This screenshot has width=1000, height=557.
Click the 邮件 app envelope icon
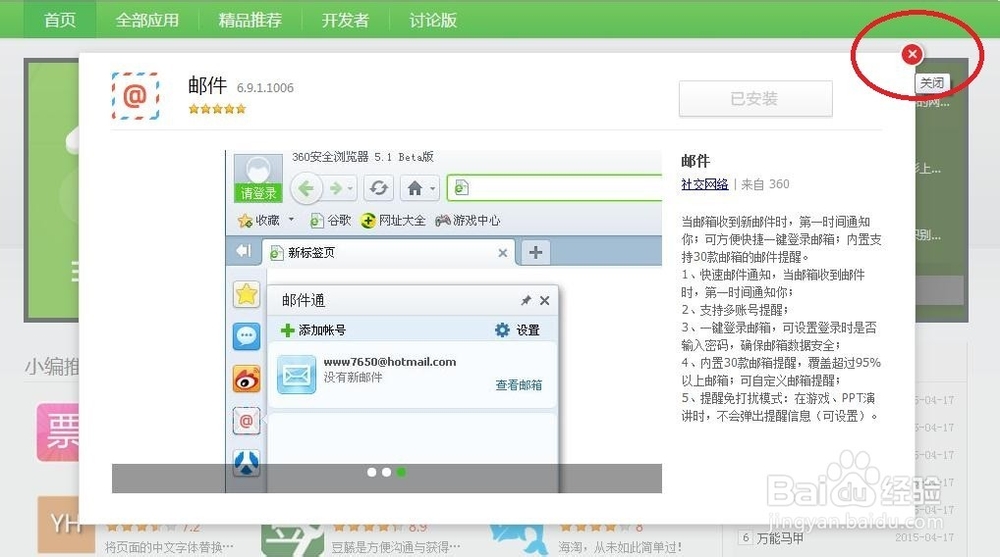(135, 96)
